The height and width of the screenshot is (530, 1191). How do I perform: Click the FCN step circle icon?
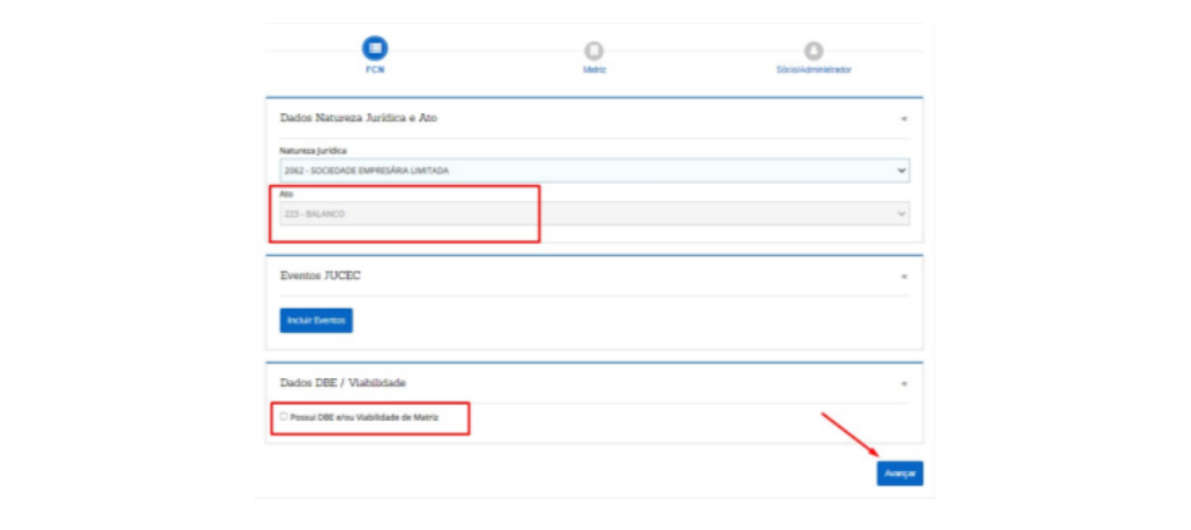374,48
